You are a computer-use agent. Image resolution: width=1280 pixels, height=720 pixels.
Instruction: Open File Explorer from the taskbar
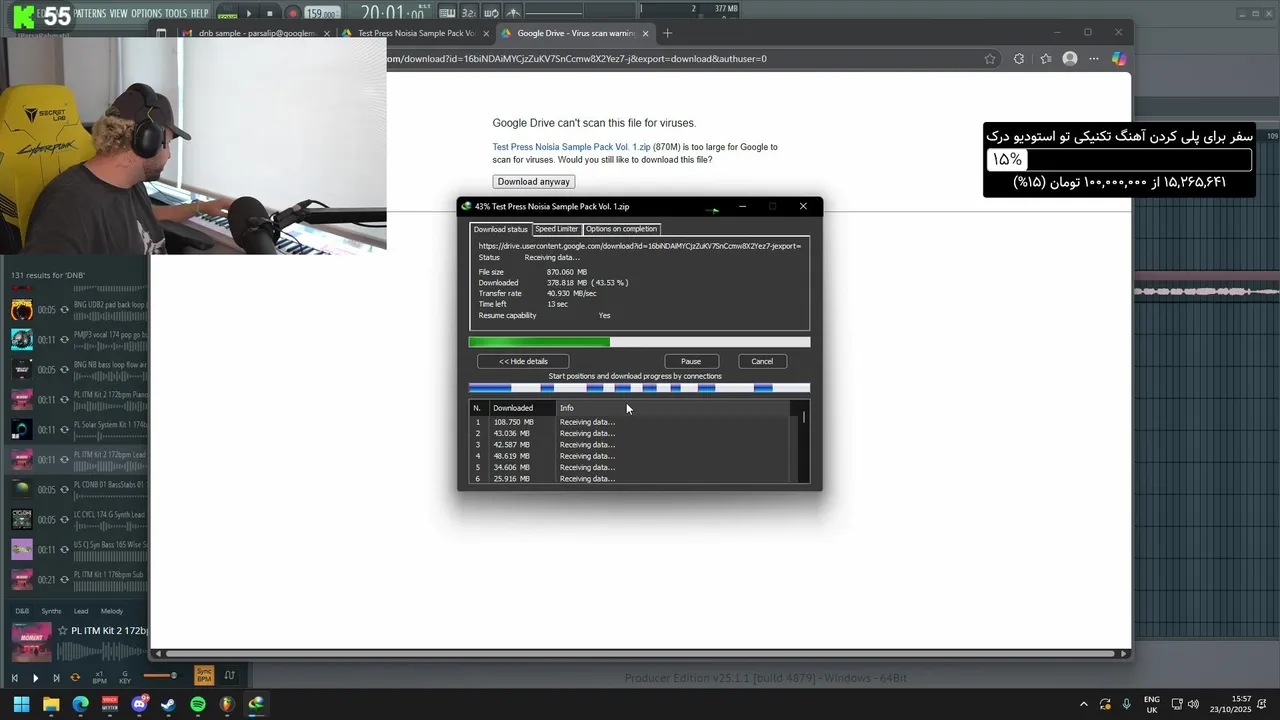click(x=51, y=704)
